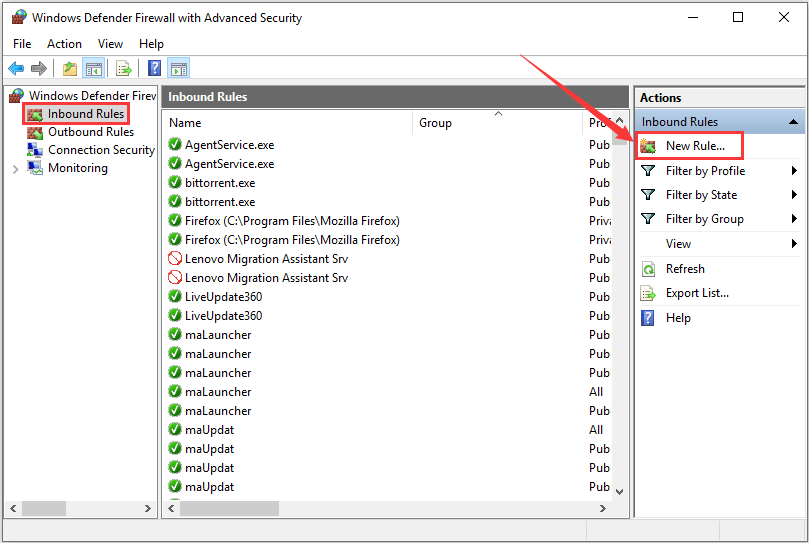Image resolution: width=809 pixels, height=543 pixels.
Task: Select the first AgentService.exe rule
Action: 229,145
